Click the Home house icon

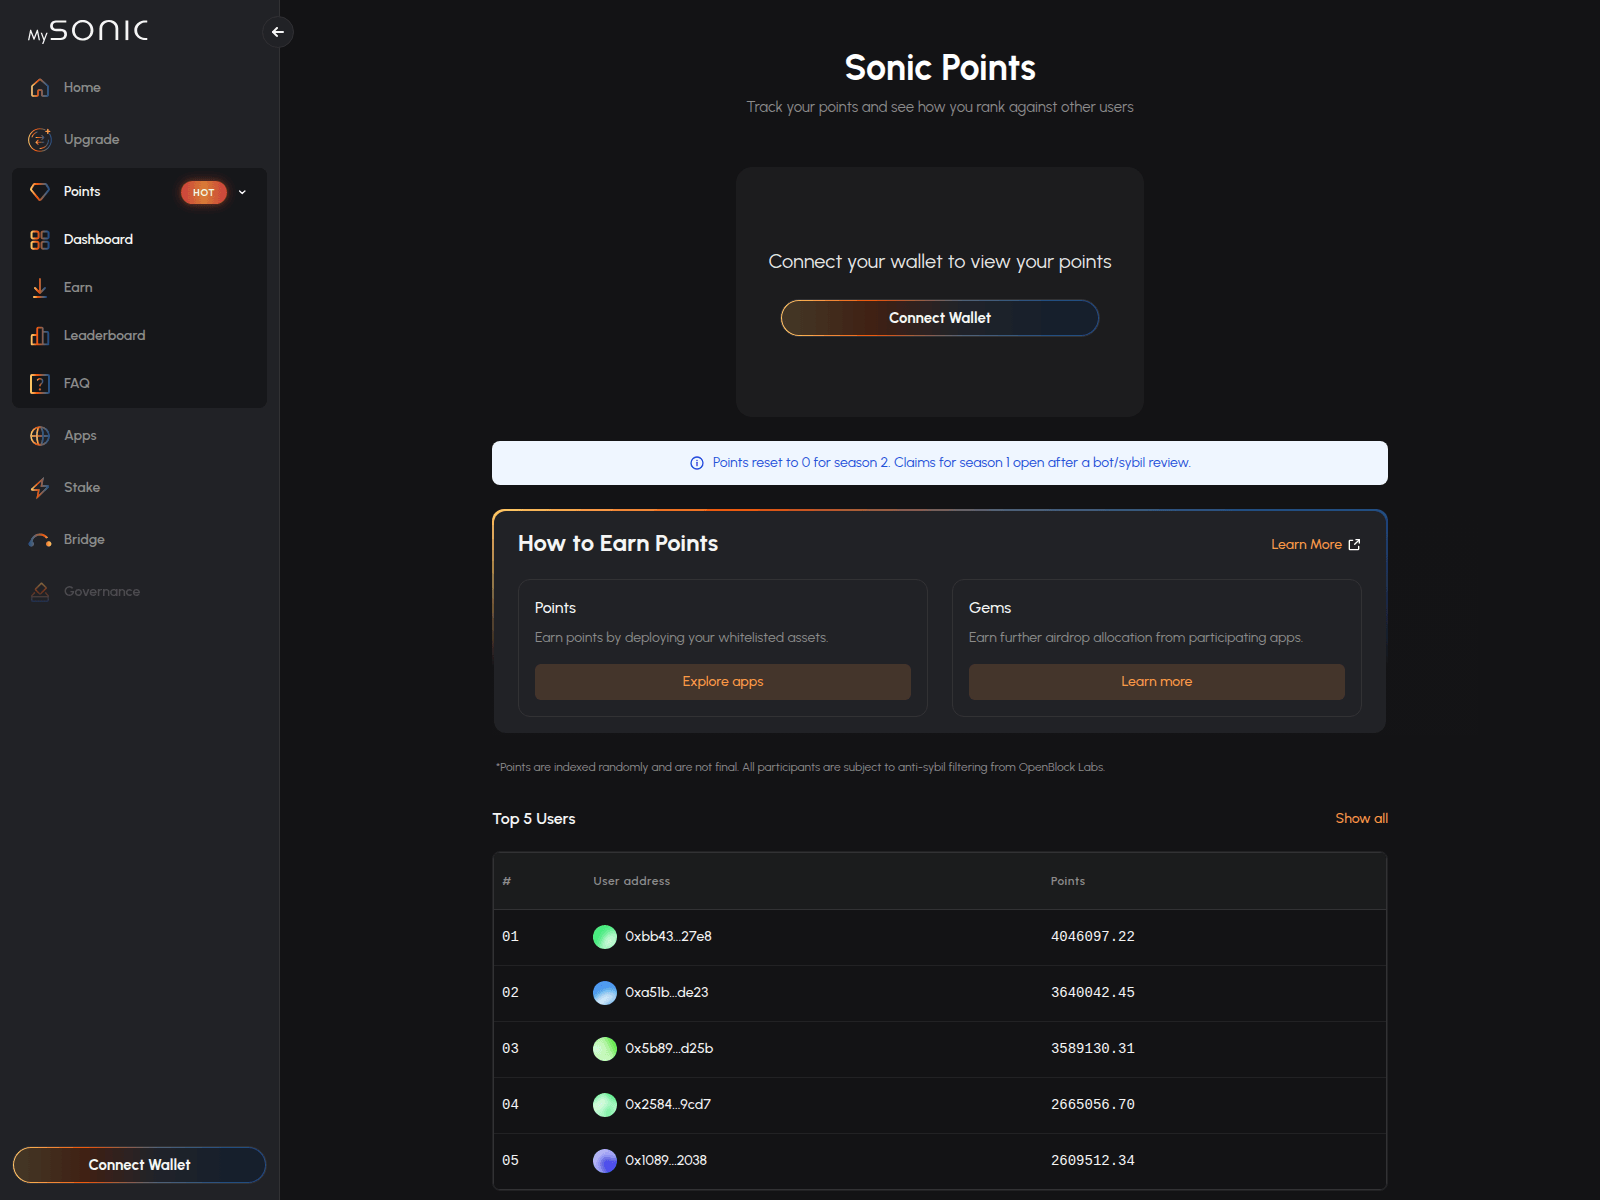tap(40, 88)
